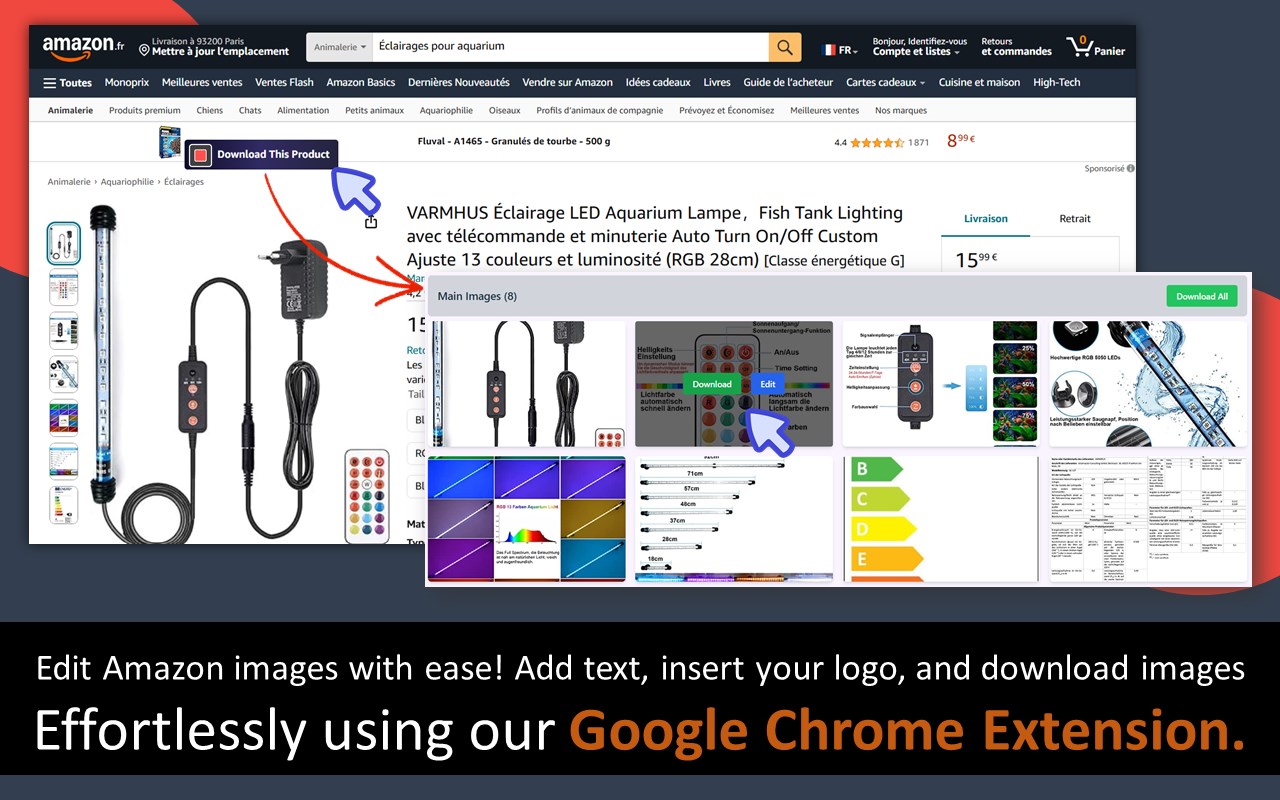1280x800 pixels.
Task: Click the Sponsorisé info icon
Action: [x=1131, y=169]
